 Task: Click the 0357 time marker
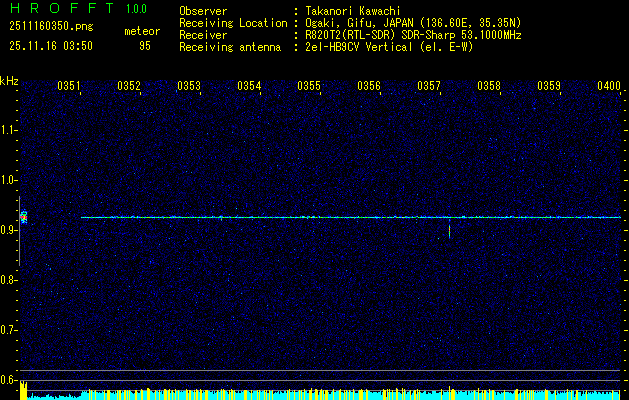pyautogui.click(x=429, y=86)
